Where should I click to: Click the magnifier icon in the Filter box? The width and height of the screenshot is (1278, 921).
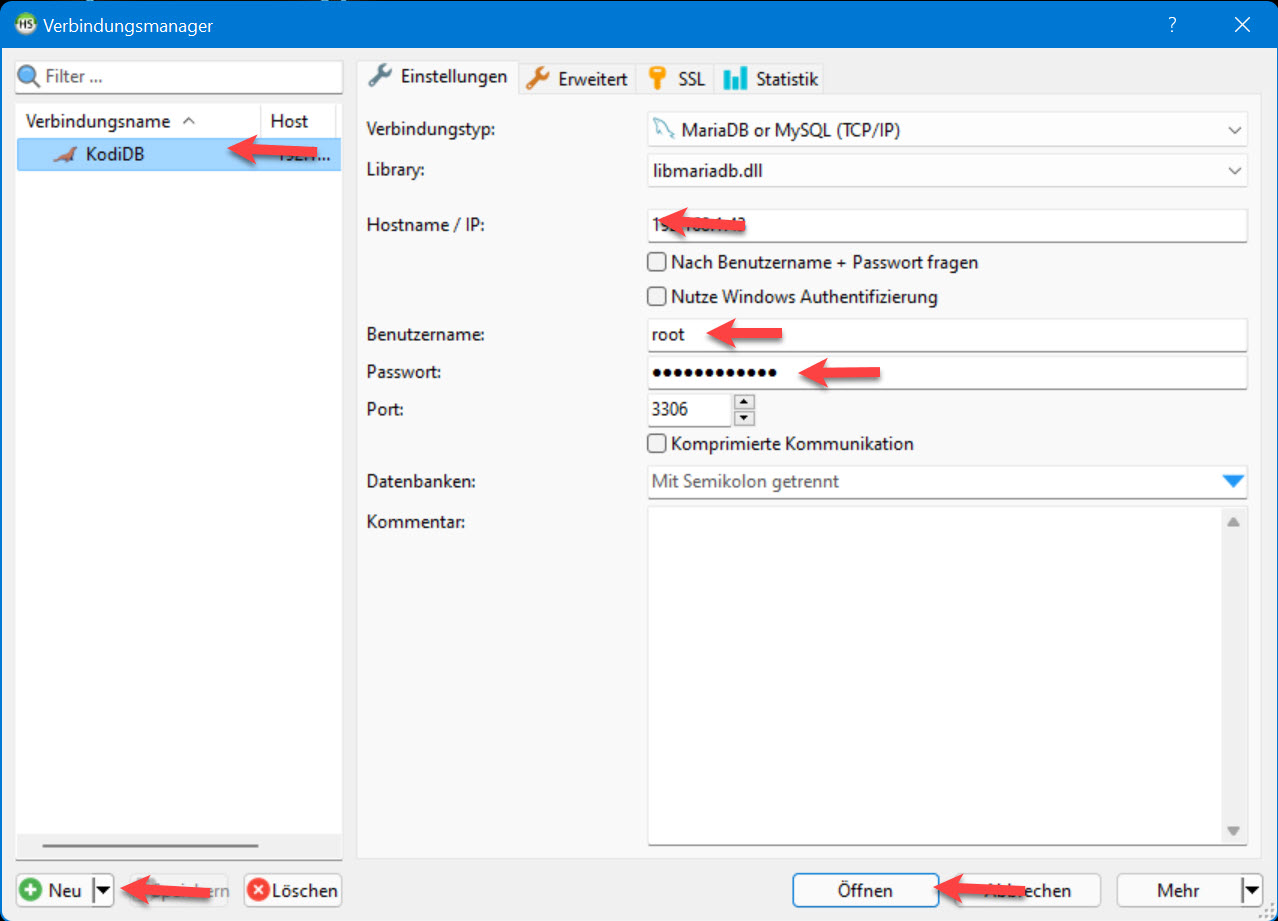pyautogui.click(x=29, y=76)
